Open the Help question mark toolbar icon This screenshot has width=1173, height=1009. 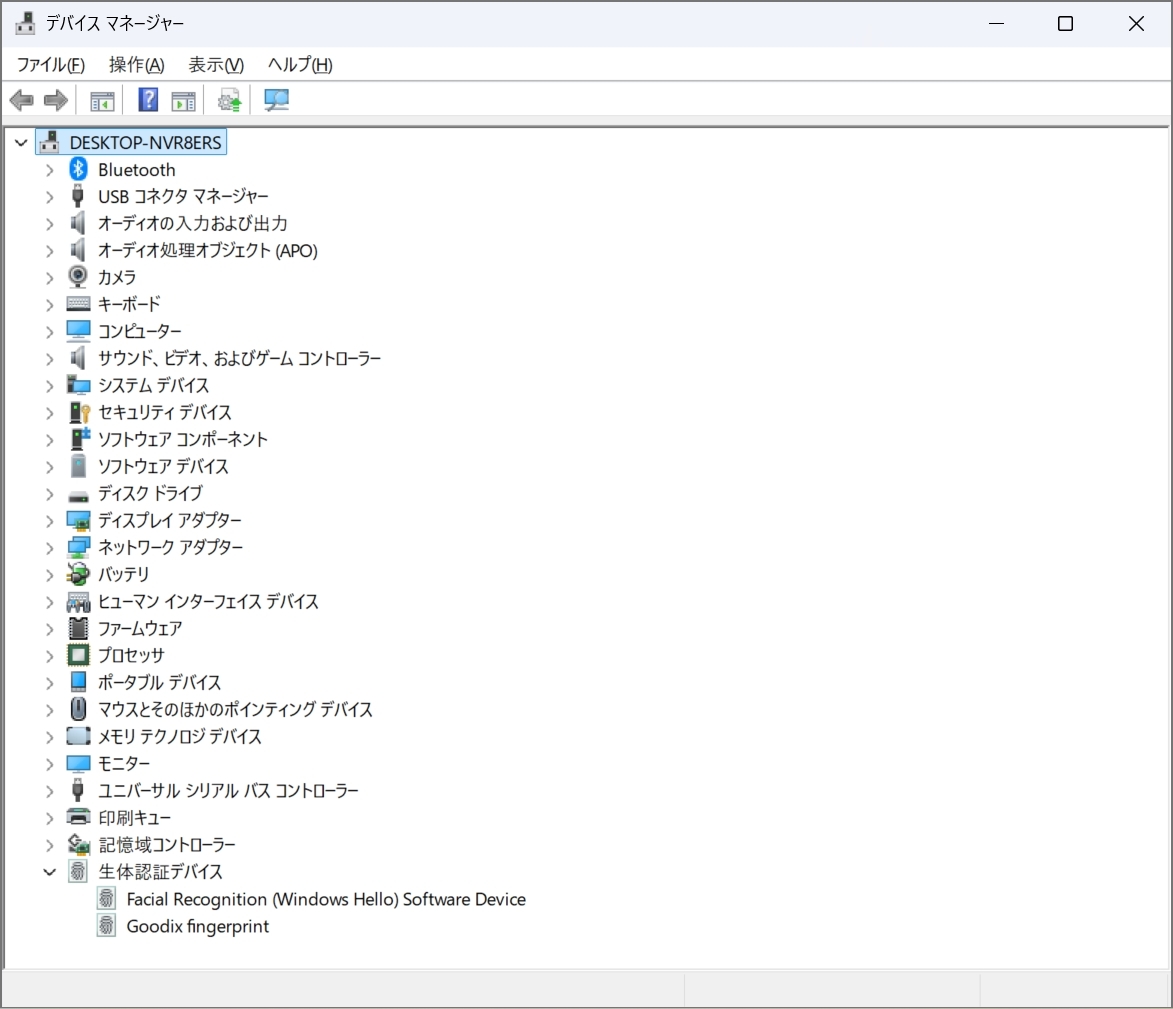coord(148,99)
